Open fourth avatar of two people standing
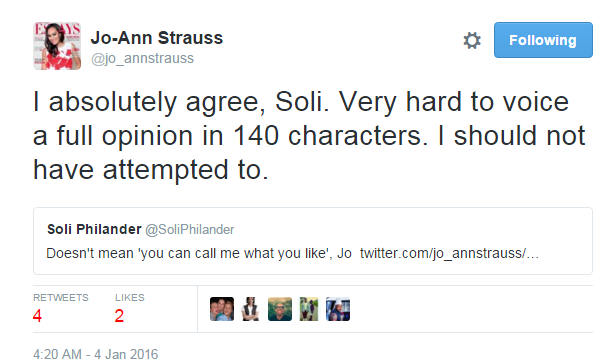The height and width of the screenshot is (364, 610). (309, 309)
